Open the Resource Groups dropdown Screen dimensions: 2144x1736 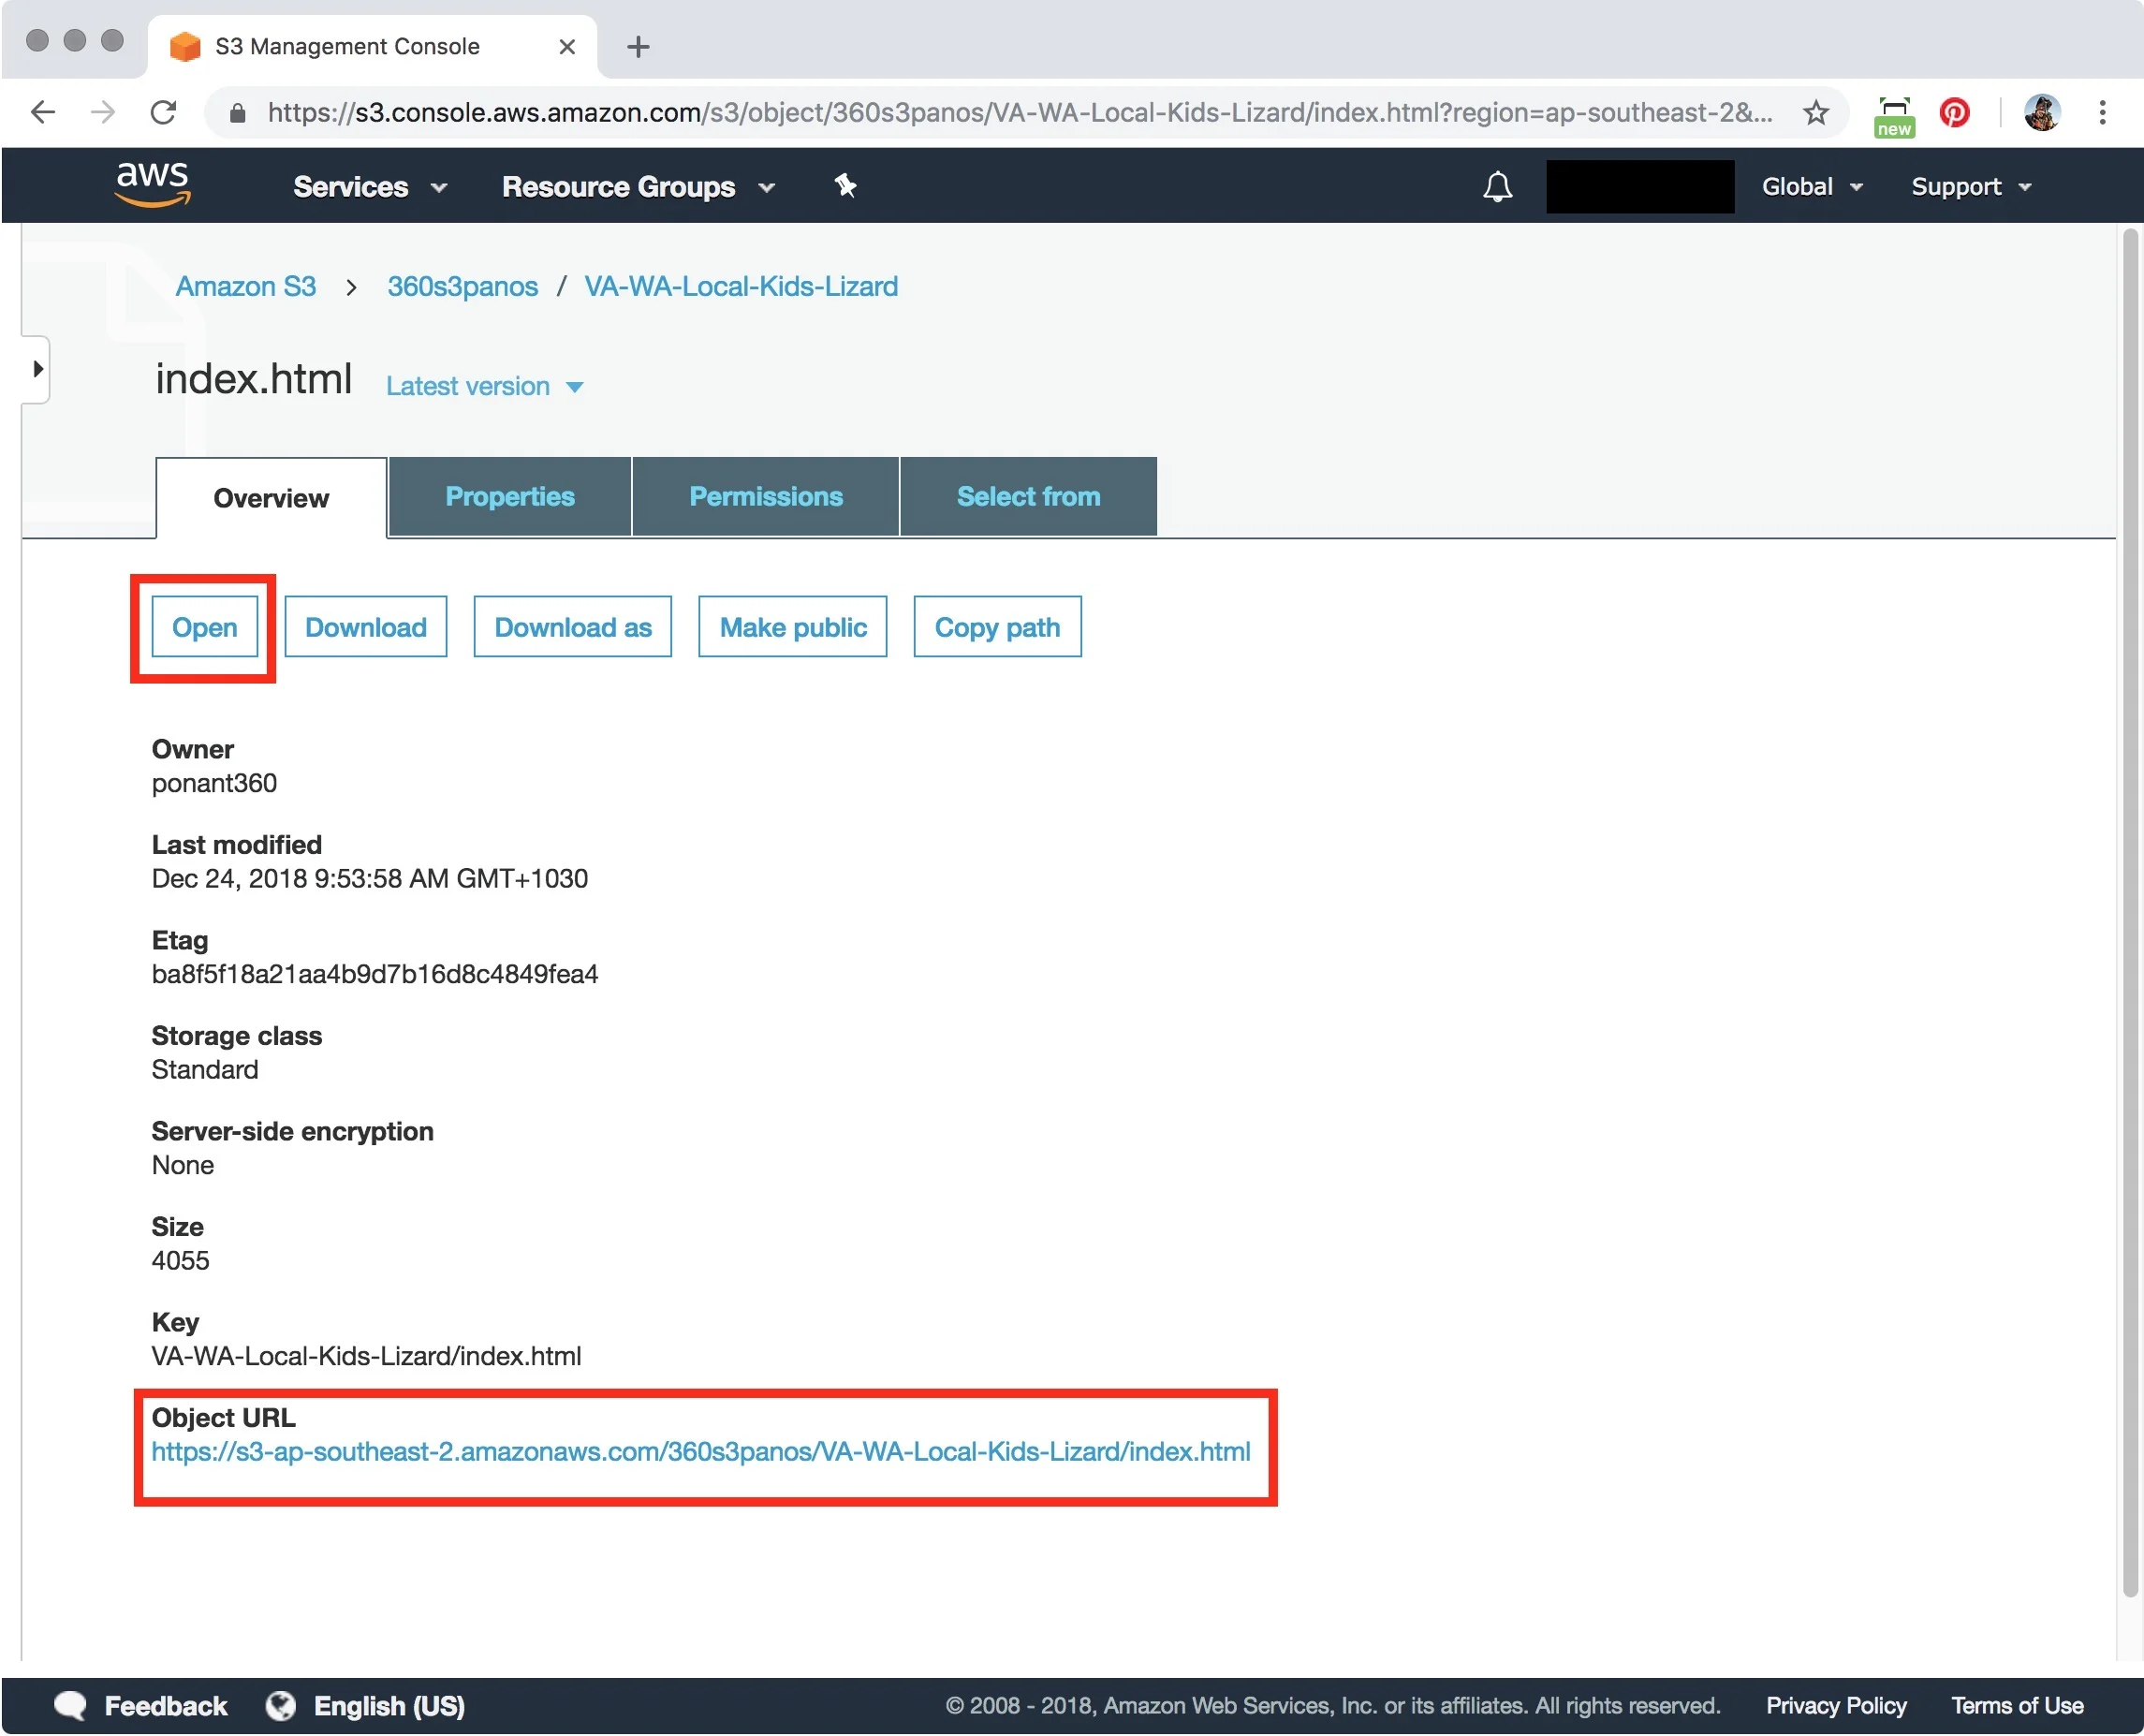click(x=639, y=187)
